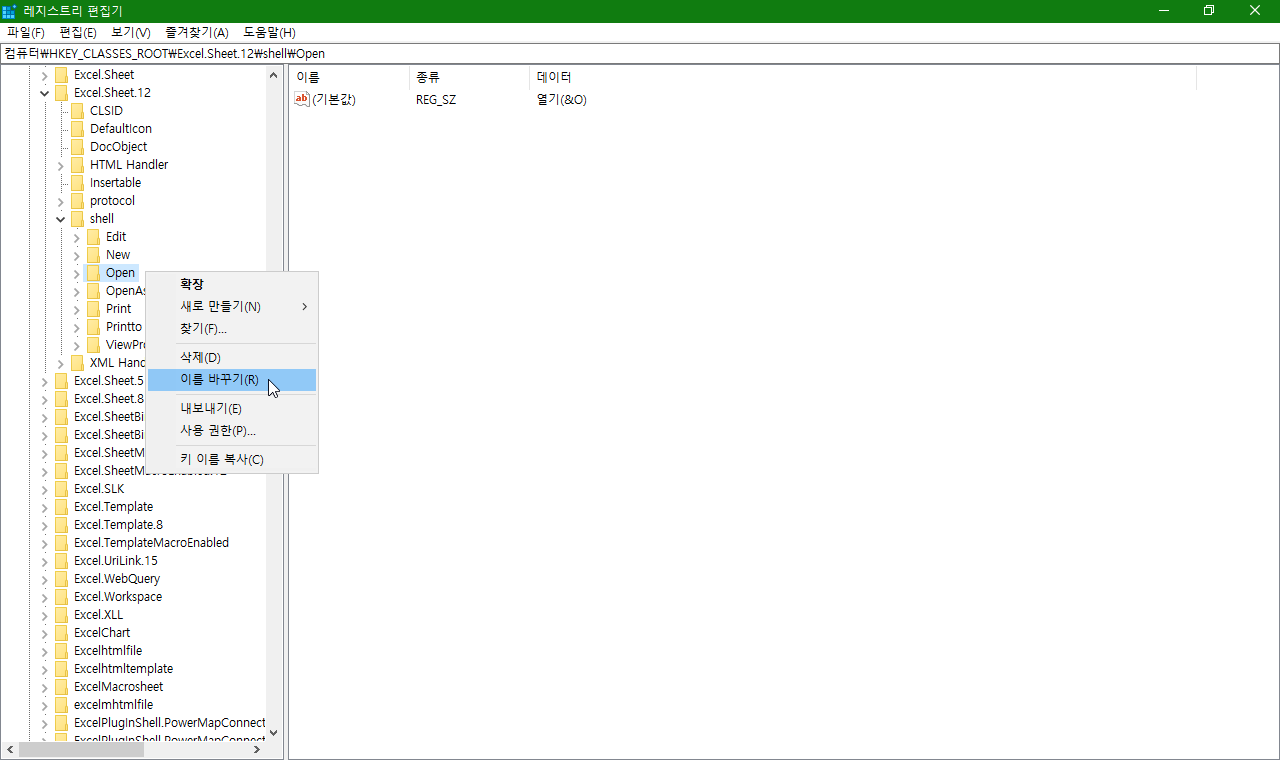Select the Excel.WebQuery folder icon
The width and height of the screenshot is (1280, 760).
tap(61, 579)
